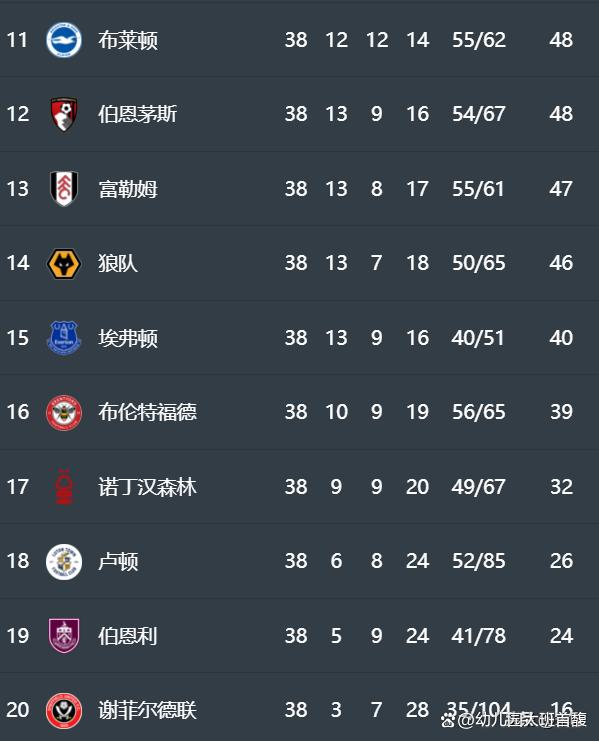Image resolution: width=599 pixels, height=741 pixels.
Task: Click the Burnley club crest
Action: (x=64, y=636)
